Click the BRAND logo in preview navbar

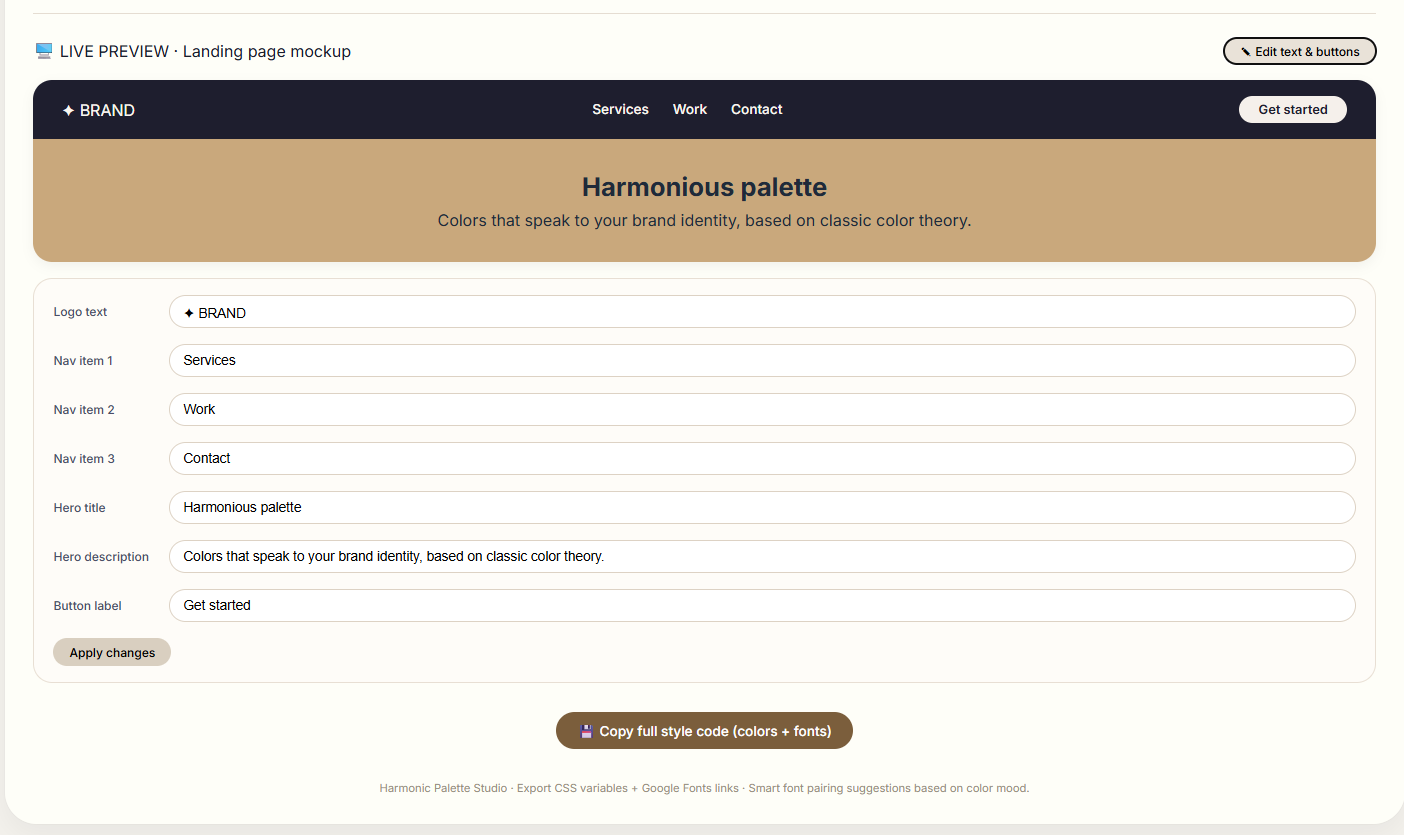pyautogui.click(x=98, y=110)
